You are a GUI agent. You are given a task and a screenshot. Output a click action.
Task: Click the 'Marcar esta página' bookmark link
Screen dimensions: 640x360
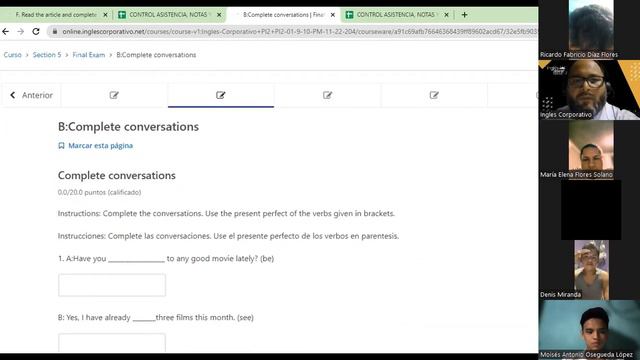point(96,146)
